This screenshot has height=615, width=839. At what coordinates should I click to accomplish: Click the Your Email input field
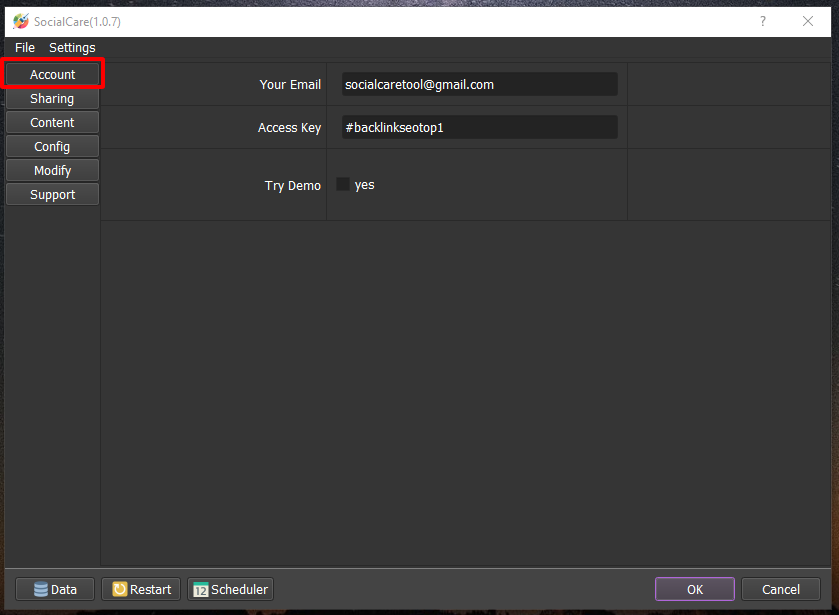point(480,85)
